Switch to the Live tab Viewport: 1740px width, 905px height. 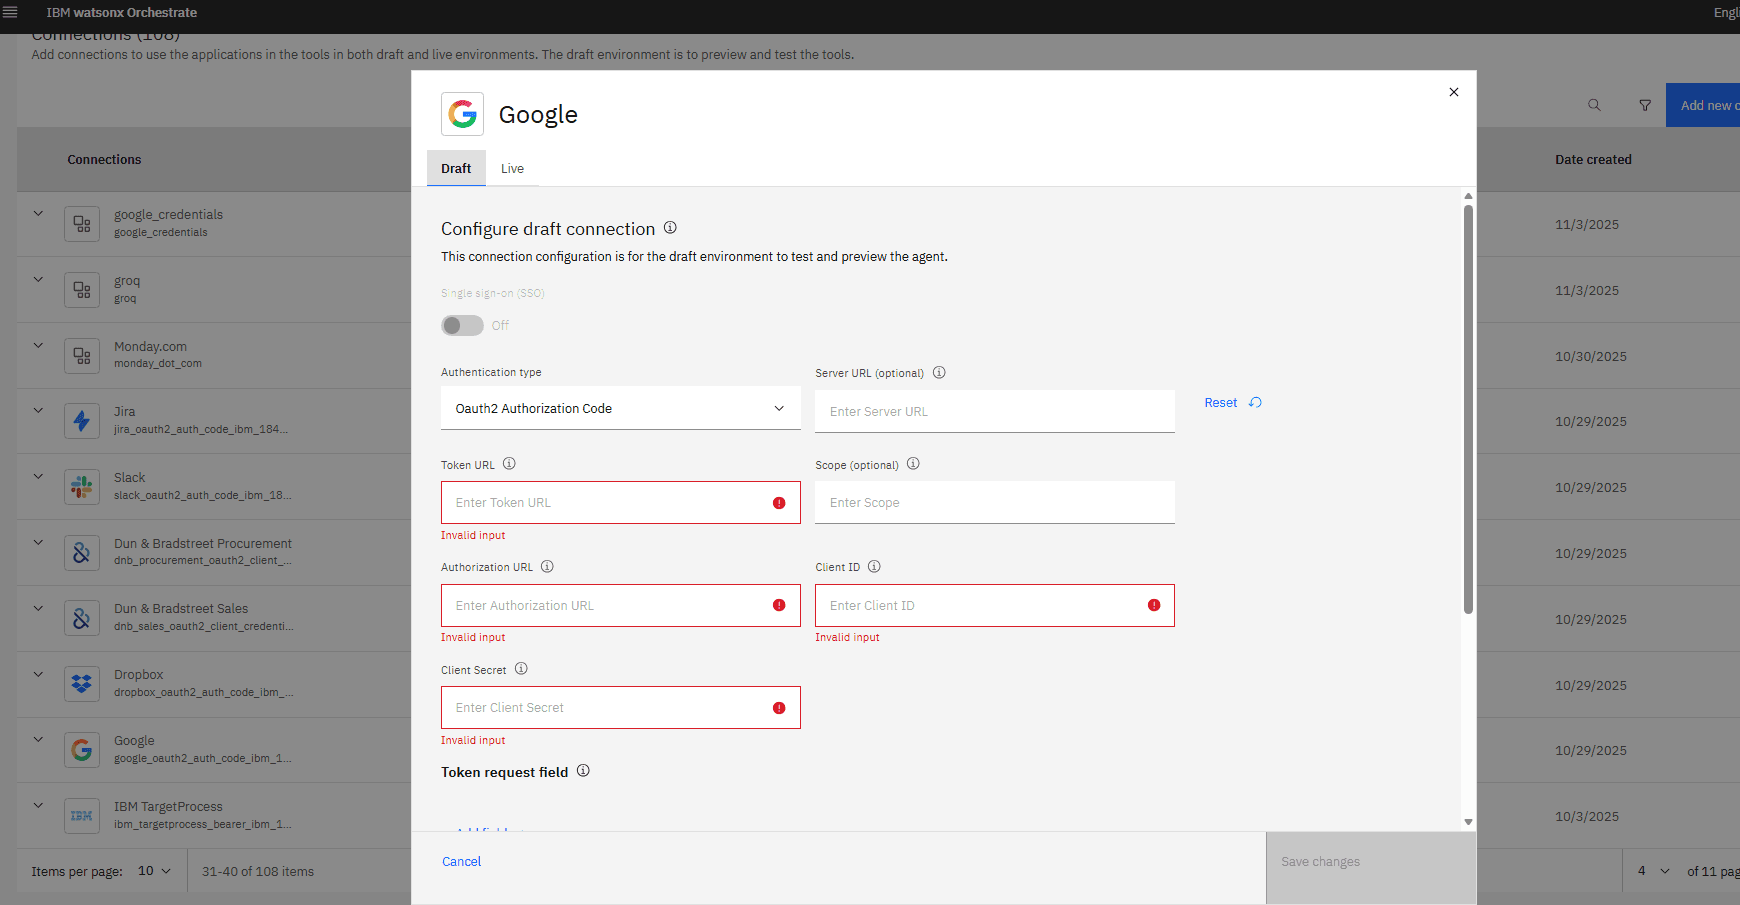point(512,168)
